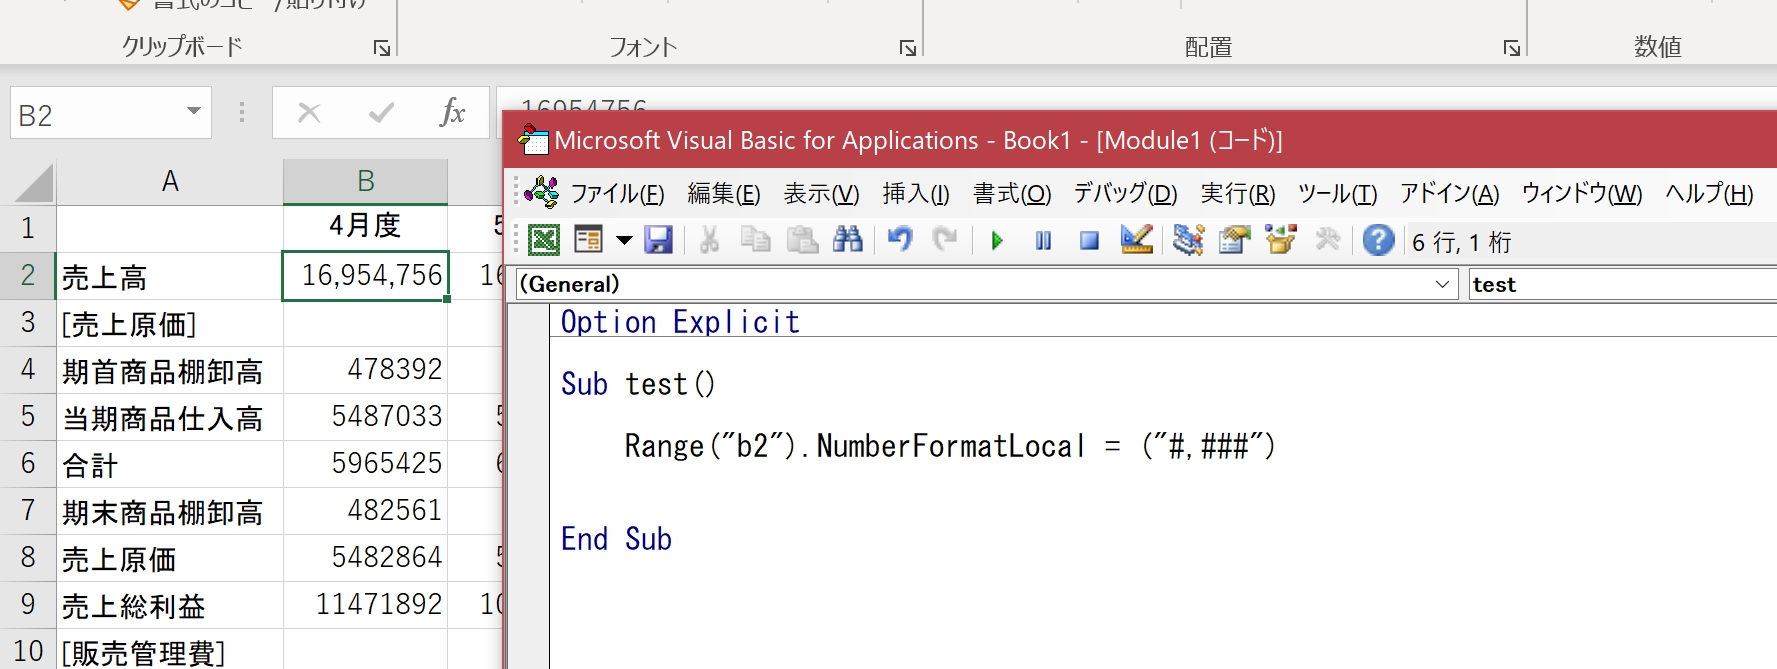Image resolution: width=1777 pixels, height=669 pixels.
Task: Stop and reset the running macro
Action: 1089,240
